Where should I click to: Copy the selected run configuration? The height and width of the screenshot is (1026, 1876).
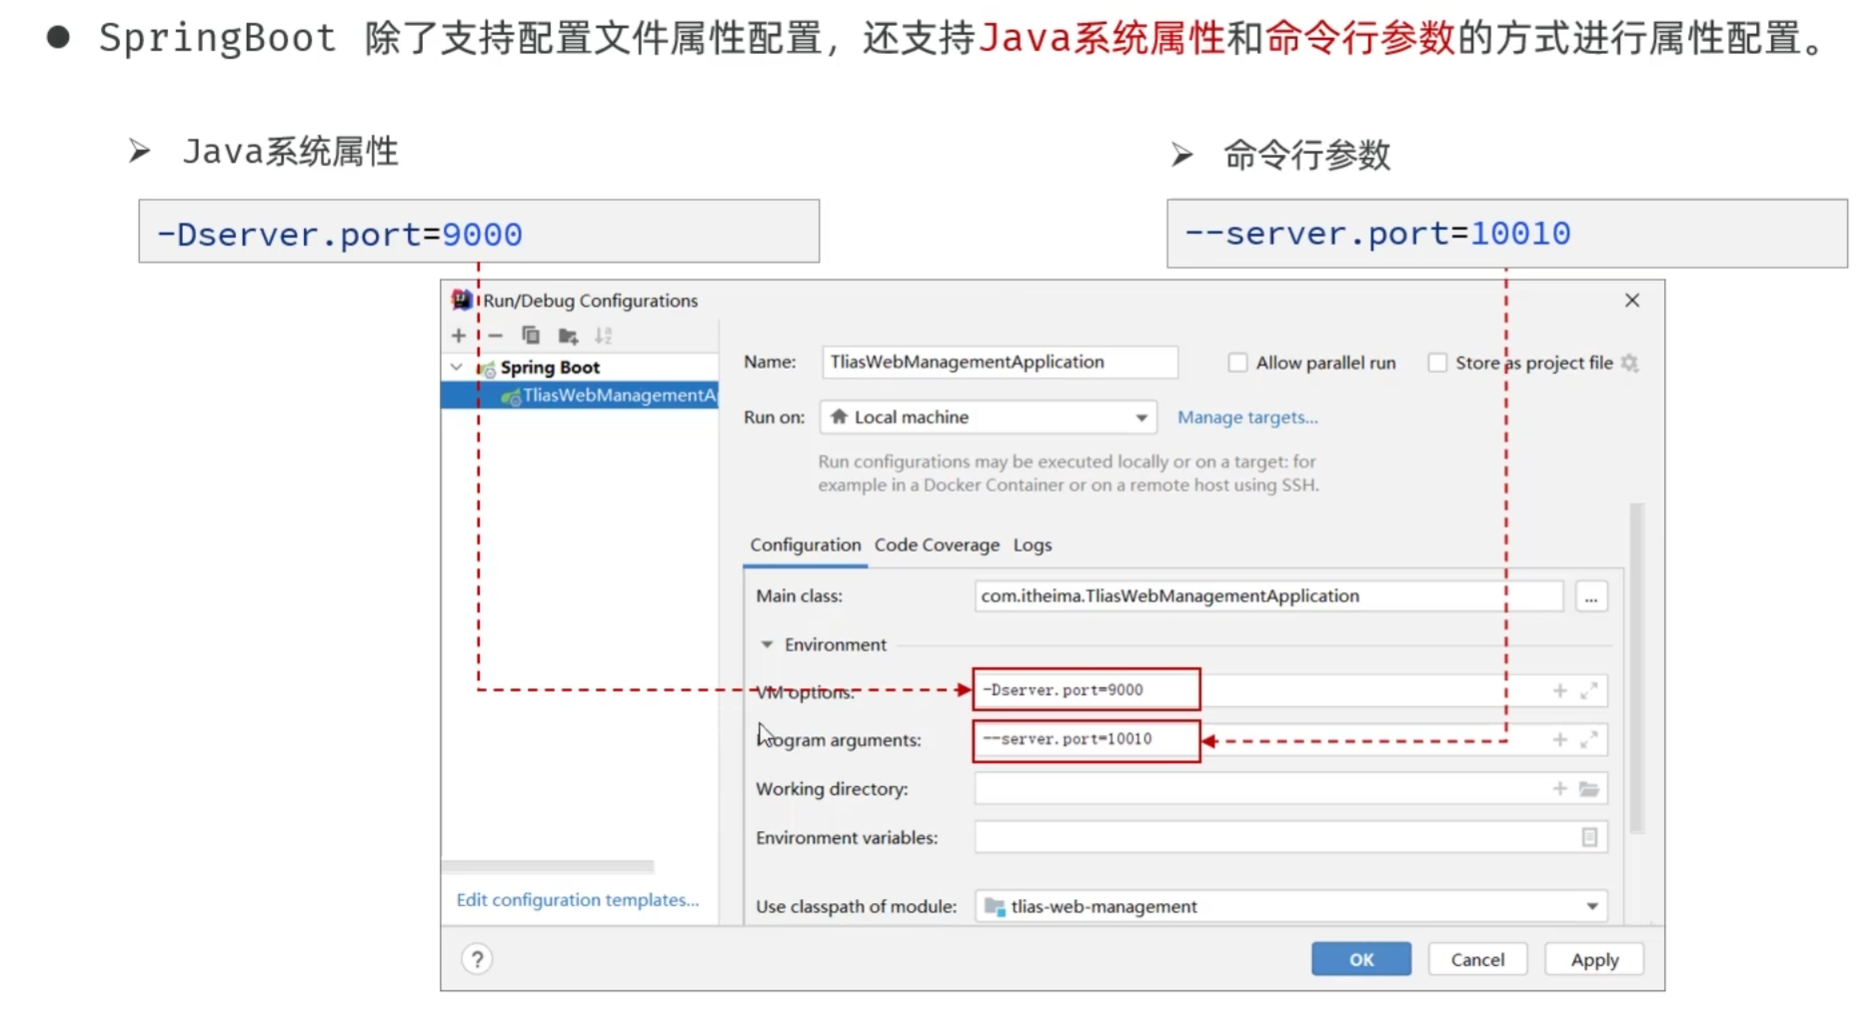pos(531,336)
